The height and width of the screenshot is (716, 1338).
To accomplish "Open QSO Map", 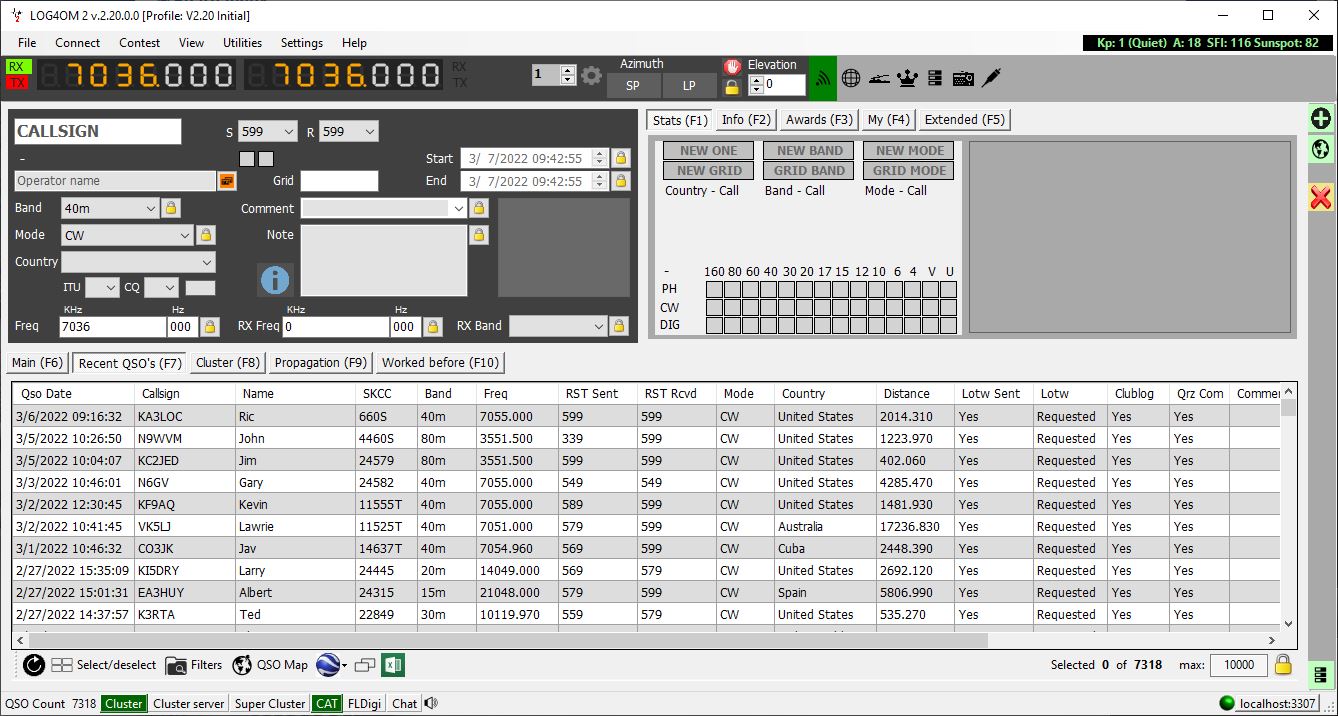I will 270,665.
